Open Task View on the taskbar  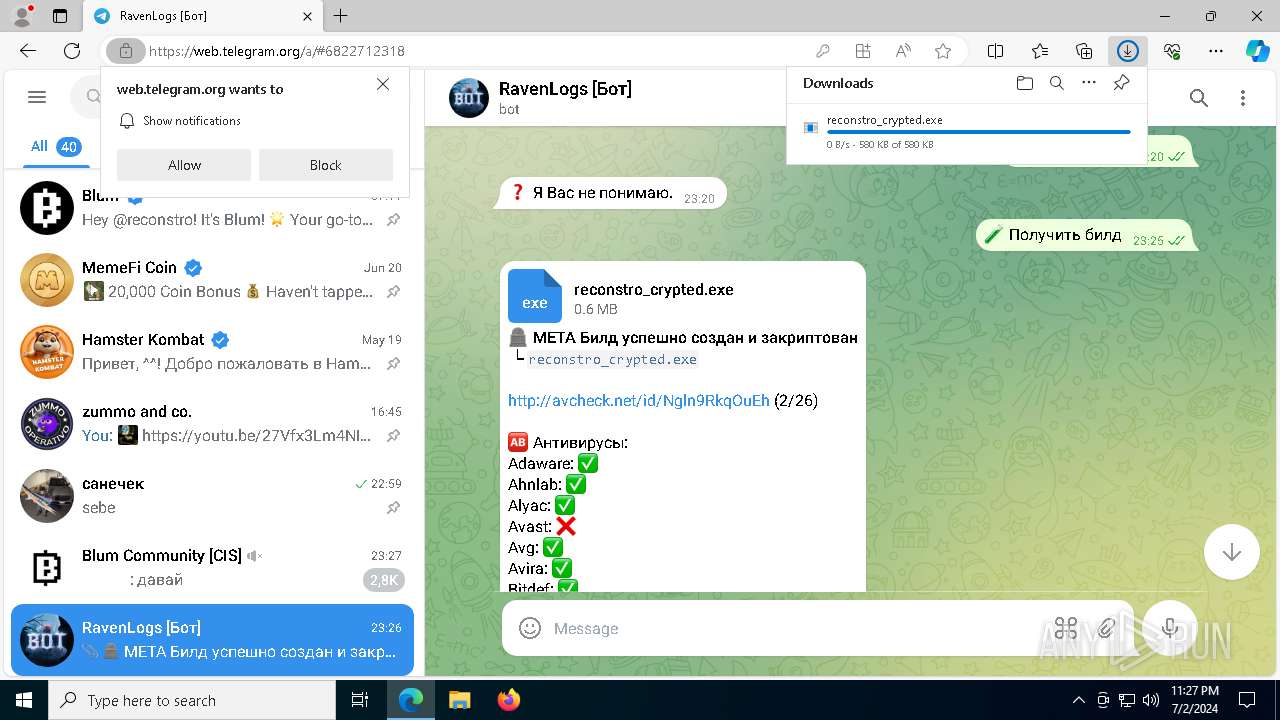pyautogui.click(x=361, y=700)
